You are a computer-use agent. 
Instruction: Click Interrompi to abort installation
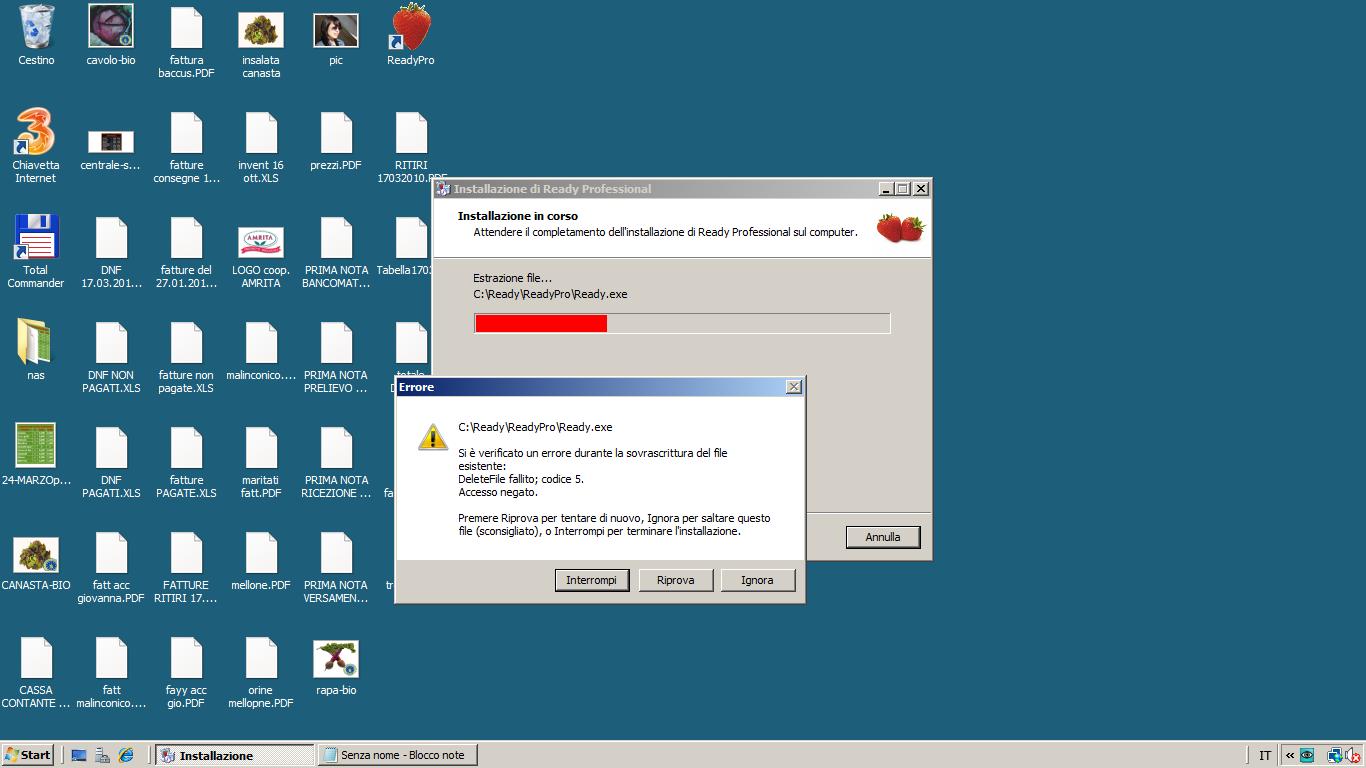point(592,580)
